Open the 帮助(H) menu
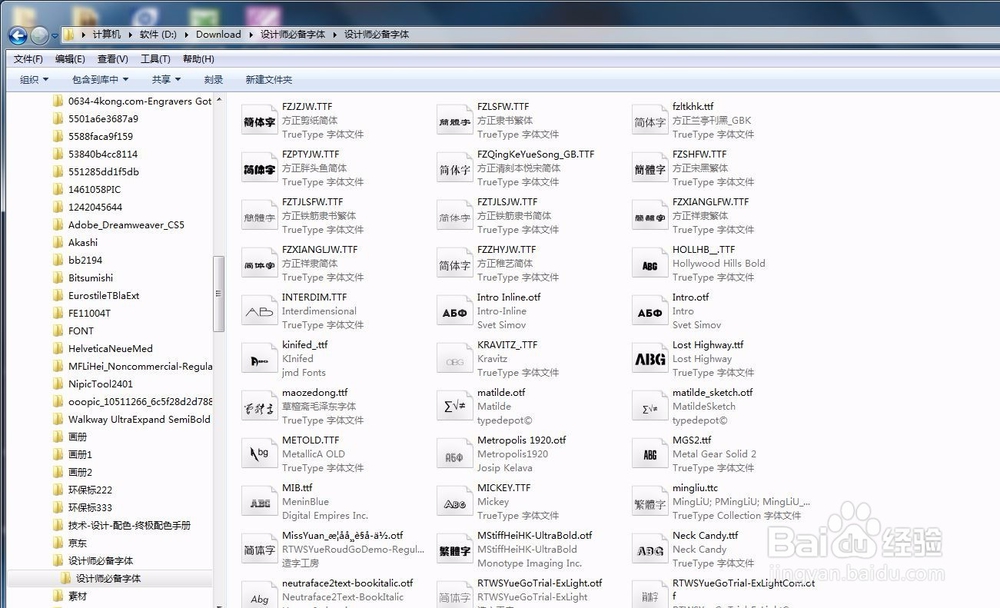This screenshot has width=1000, height=608. coord(198,59)
